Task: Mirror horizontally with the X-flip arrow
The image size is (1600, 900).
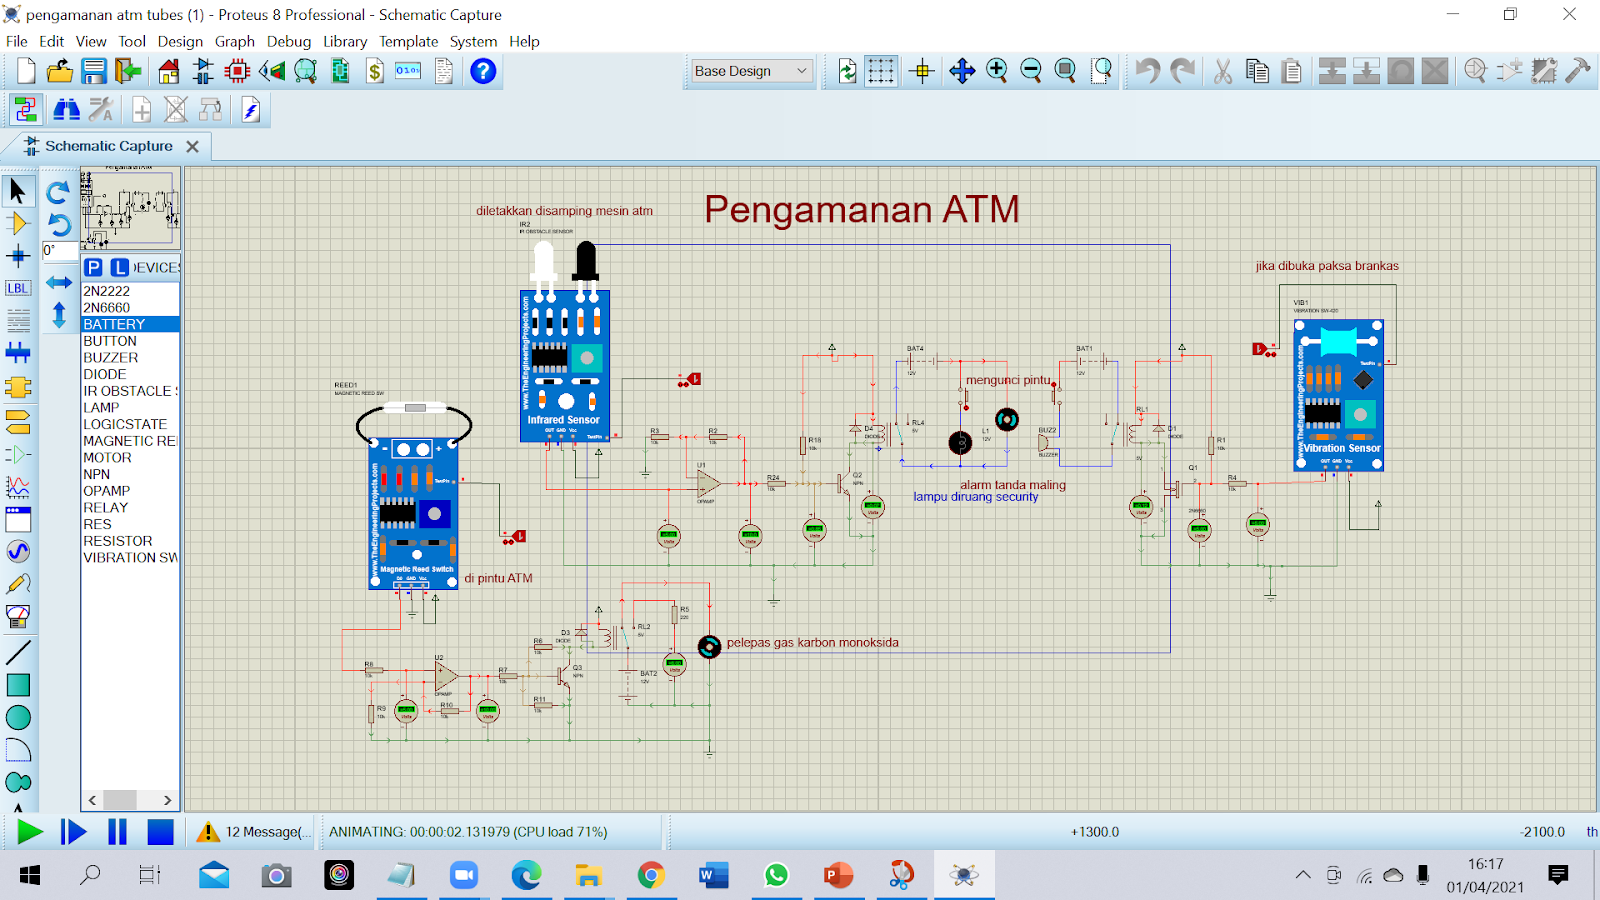Action: 59,283
